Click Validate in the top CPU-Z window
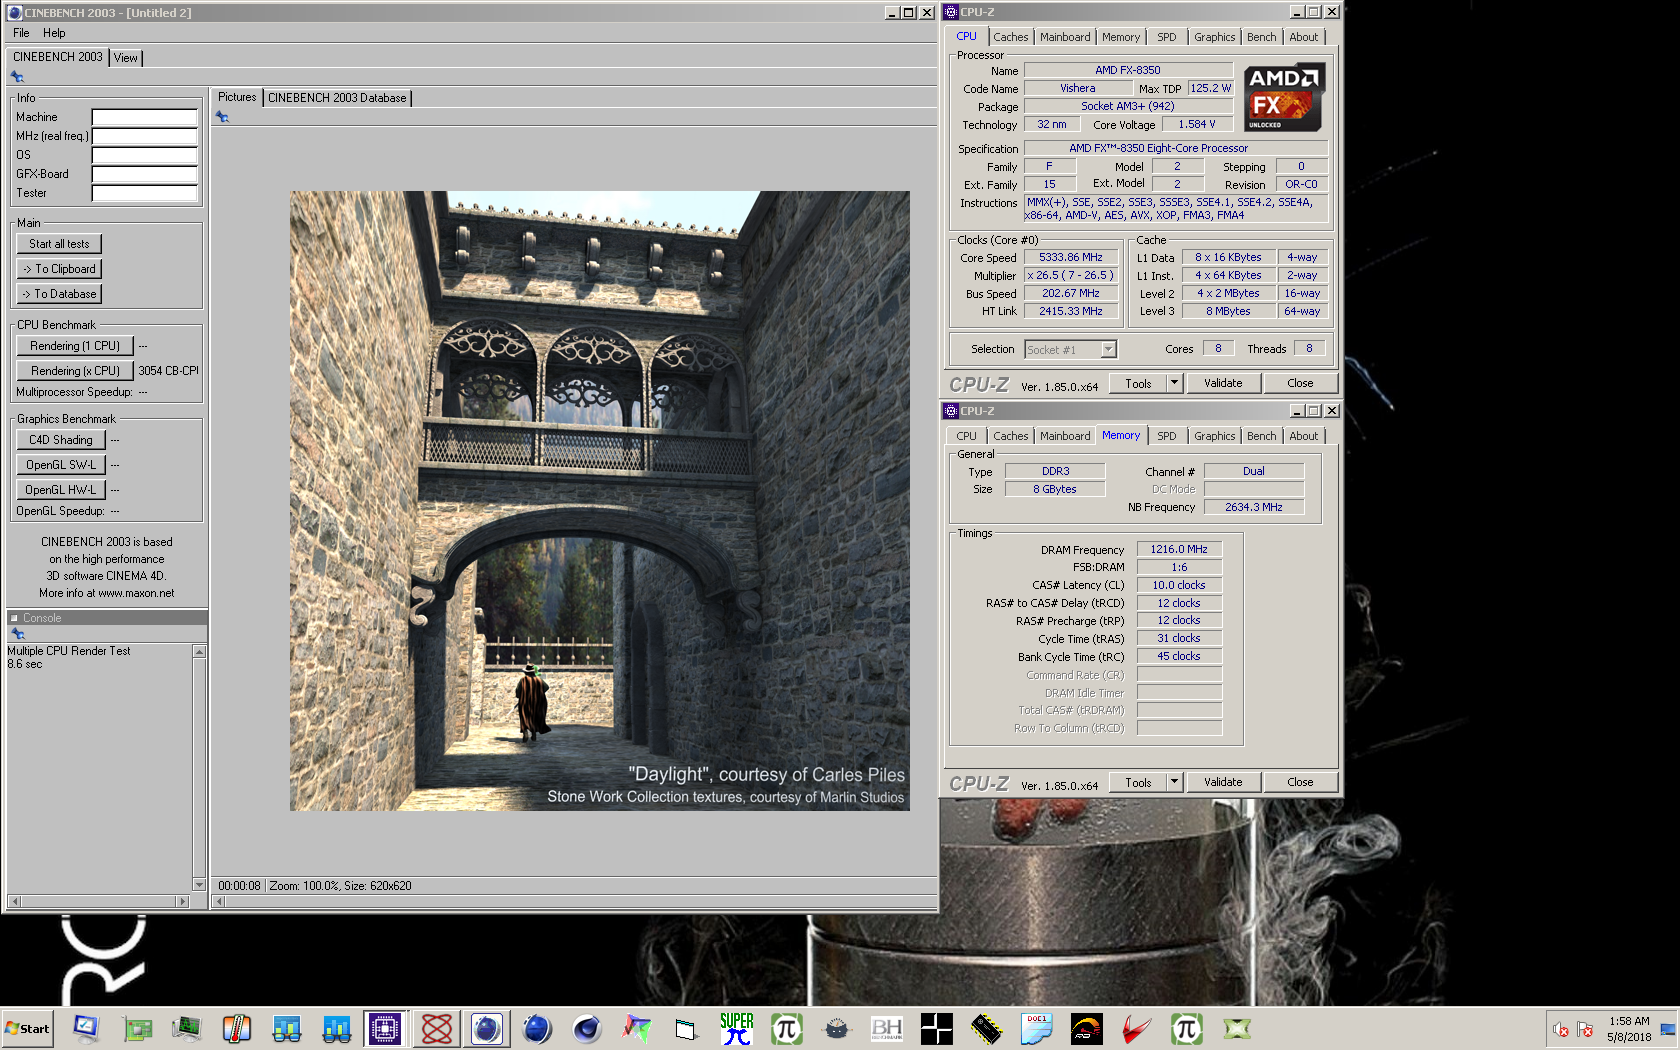The image size is (1680, 1050). (1223, 383)
